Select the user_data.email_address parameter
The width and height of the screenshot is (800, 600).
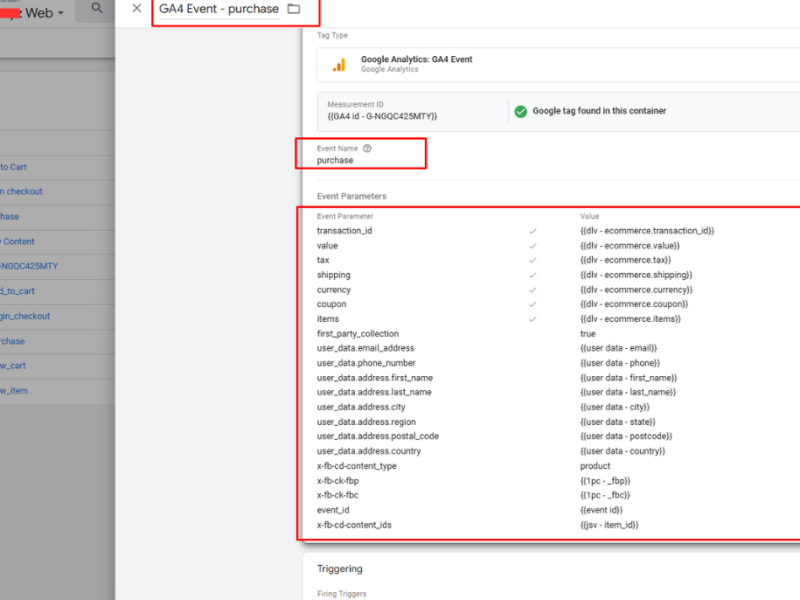(x=365, y=348)
